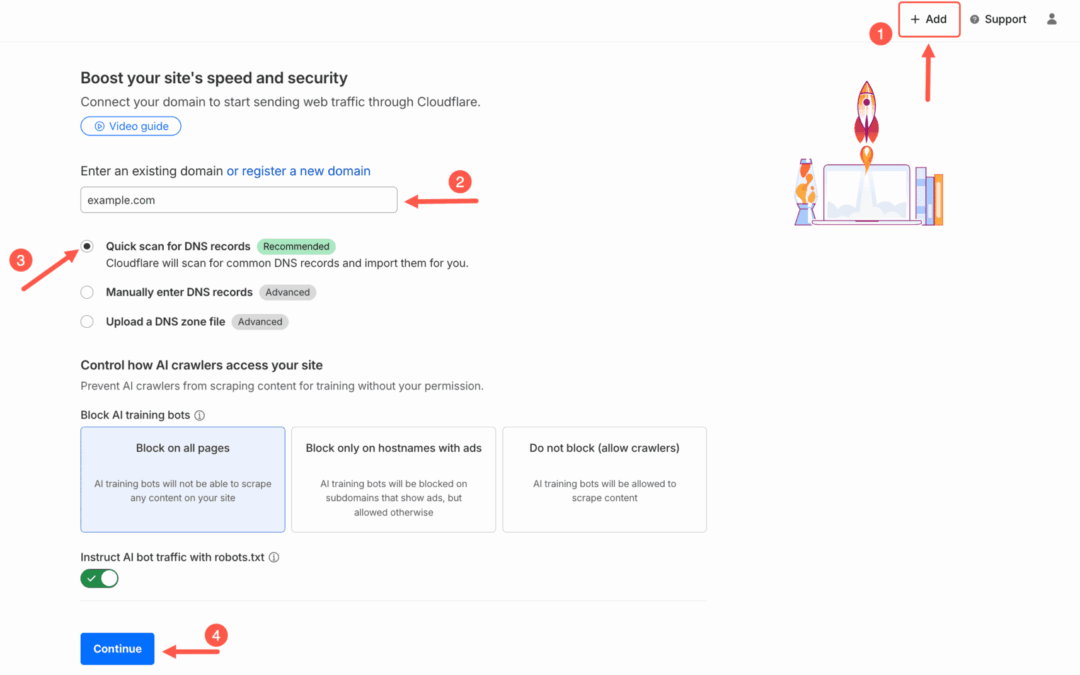
Task: Select Block only on hostnames with ads
Action: tap(393, 479)
